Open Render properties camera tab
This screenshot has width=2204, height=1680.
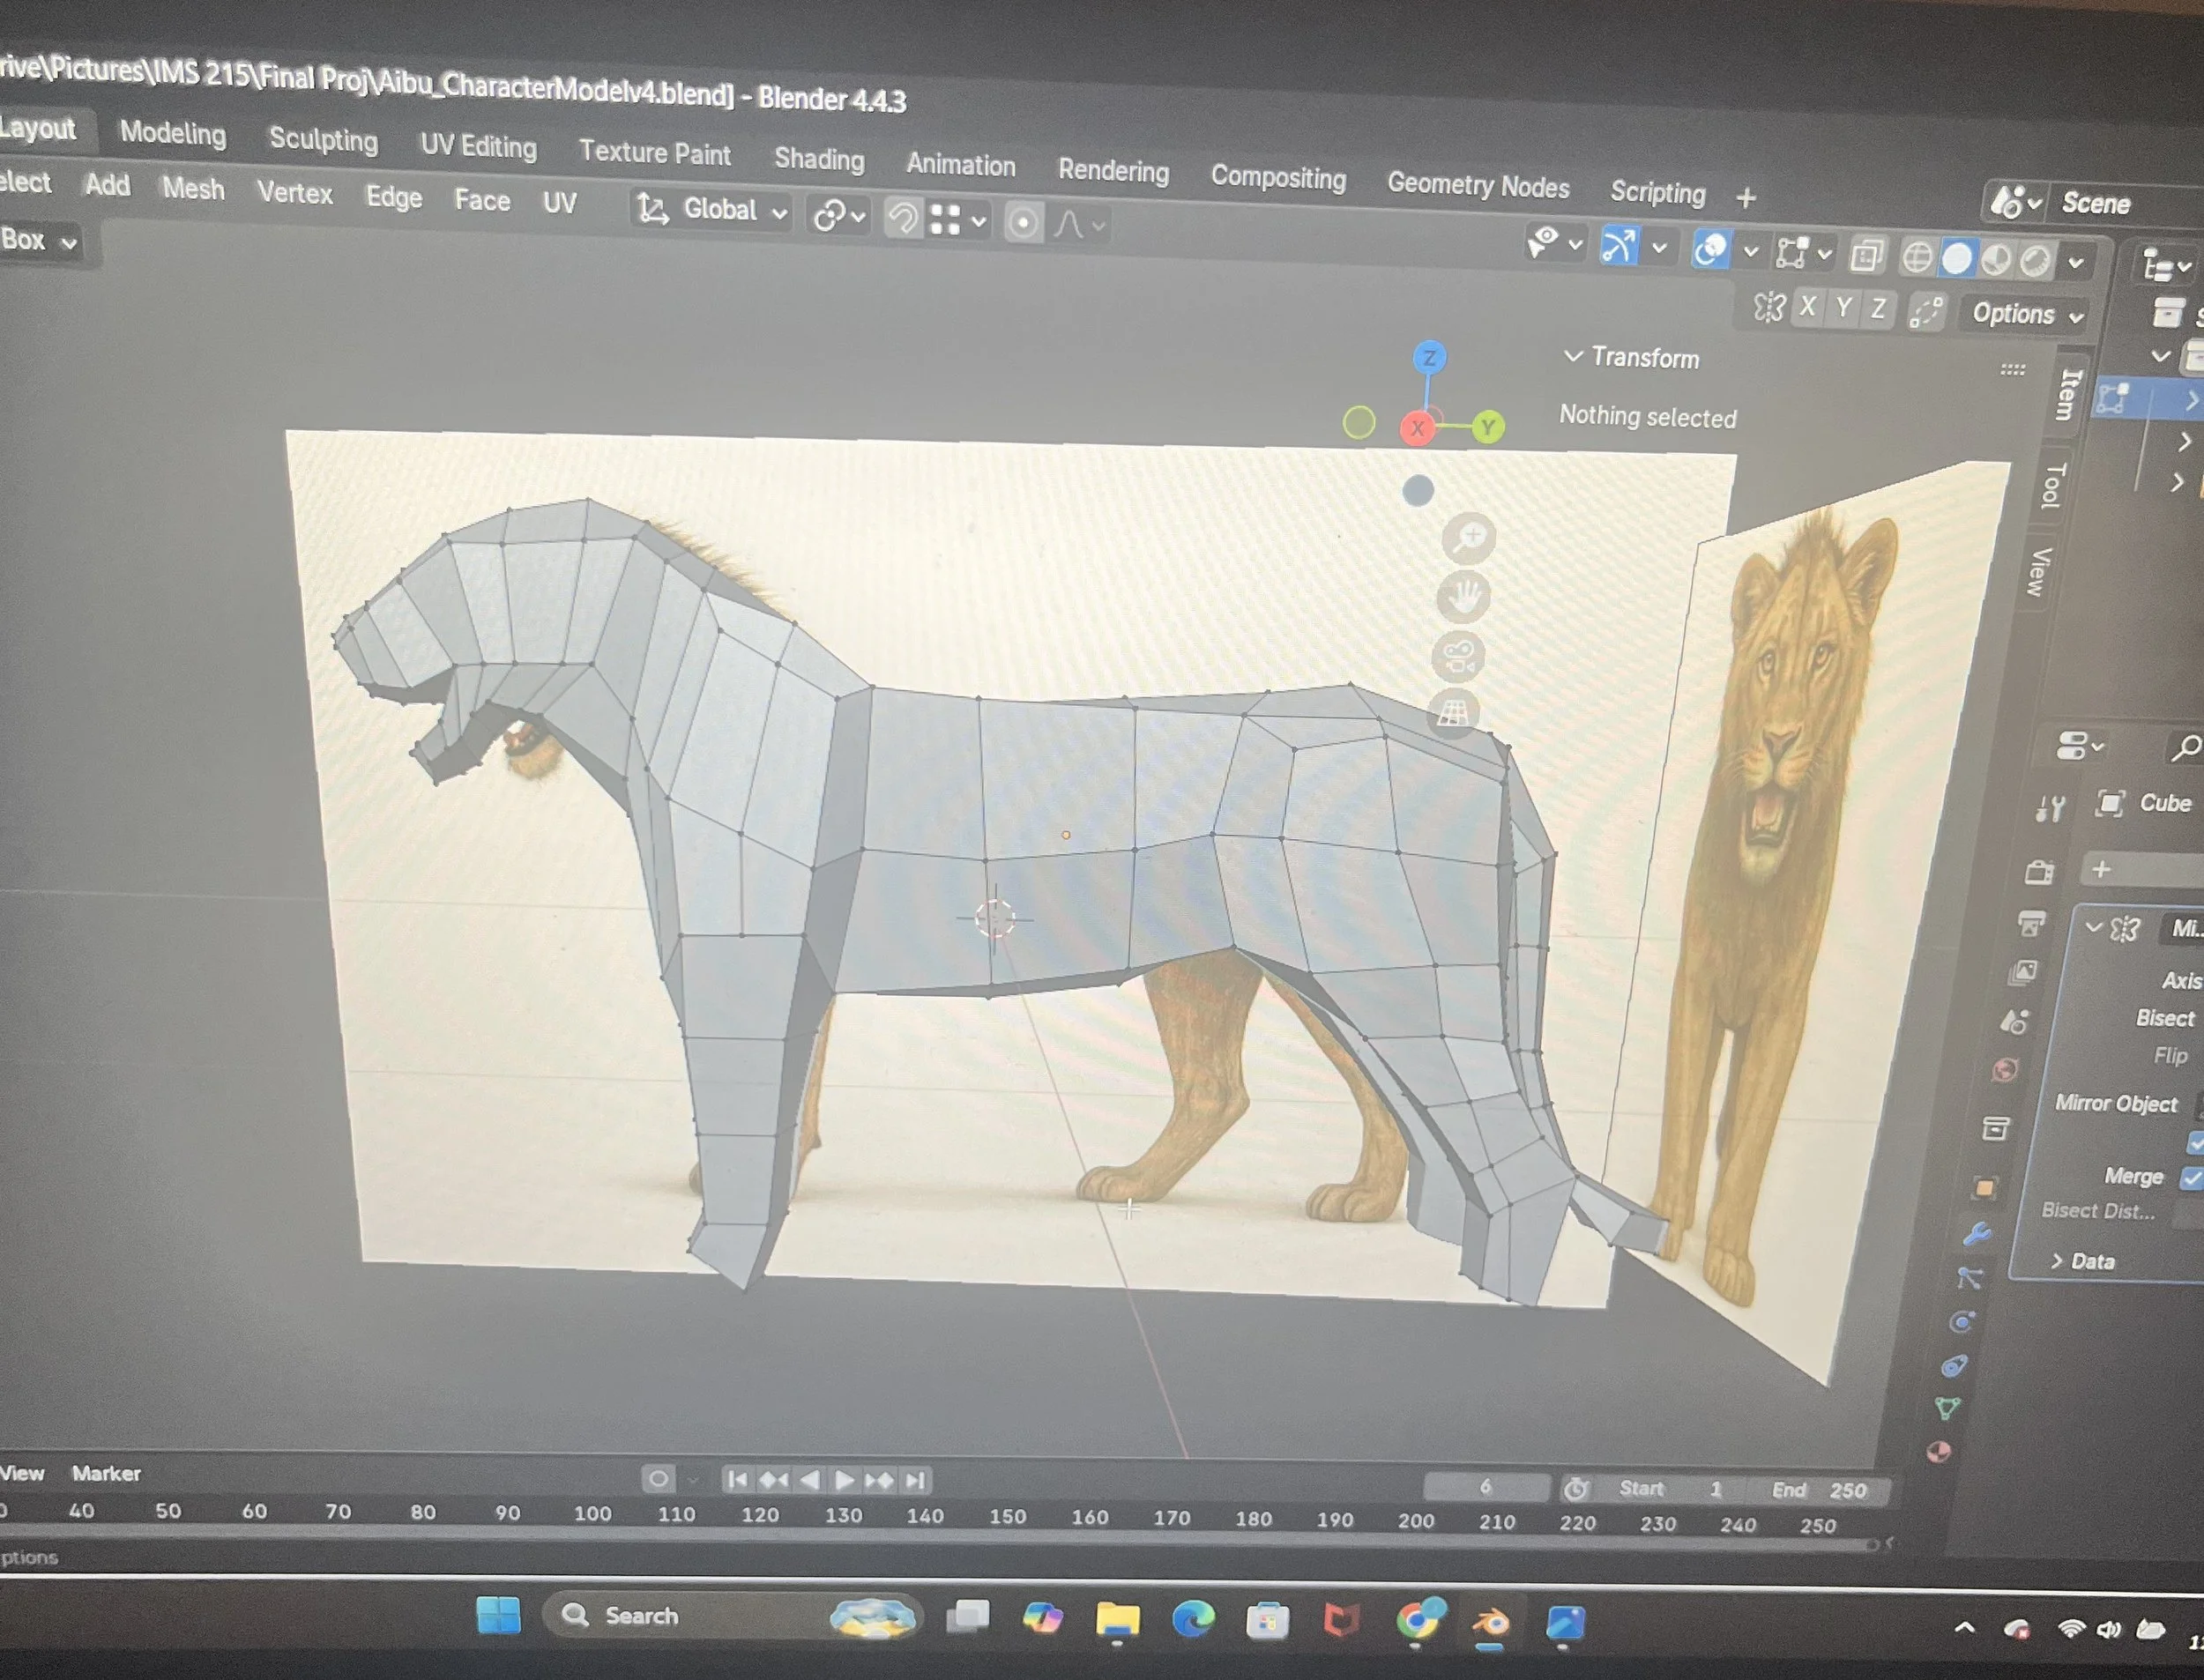pyautogui.click(x=2039, y=872)
